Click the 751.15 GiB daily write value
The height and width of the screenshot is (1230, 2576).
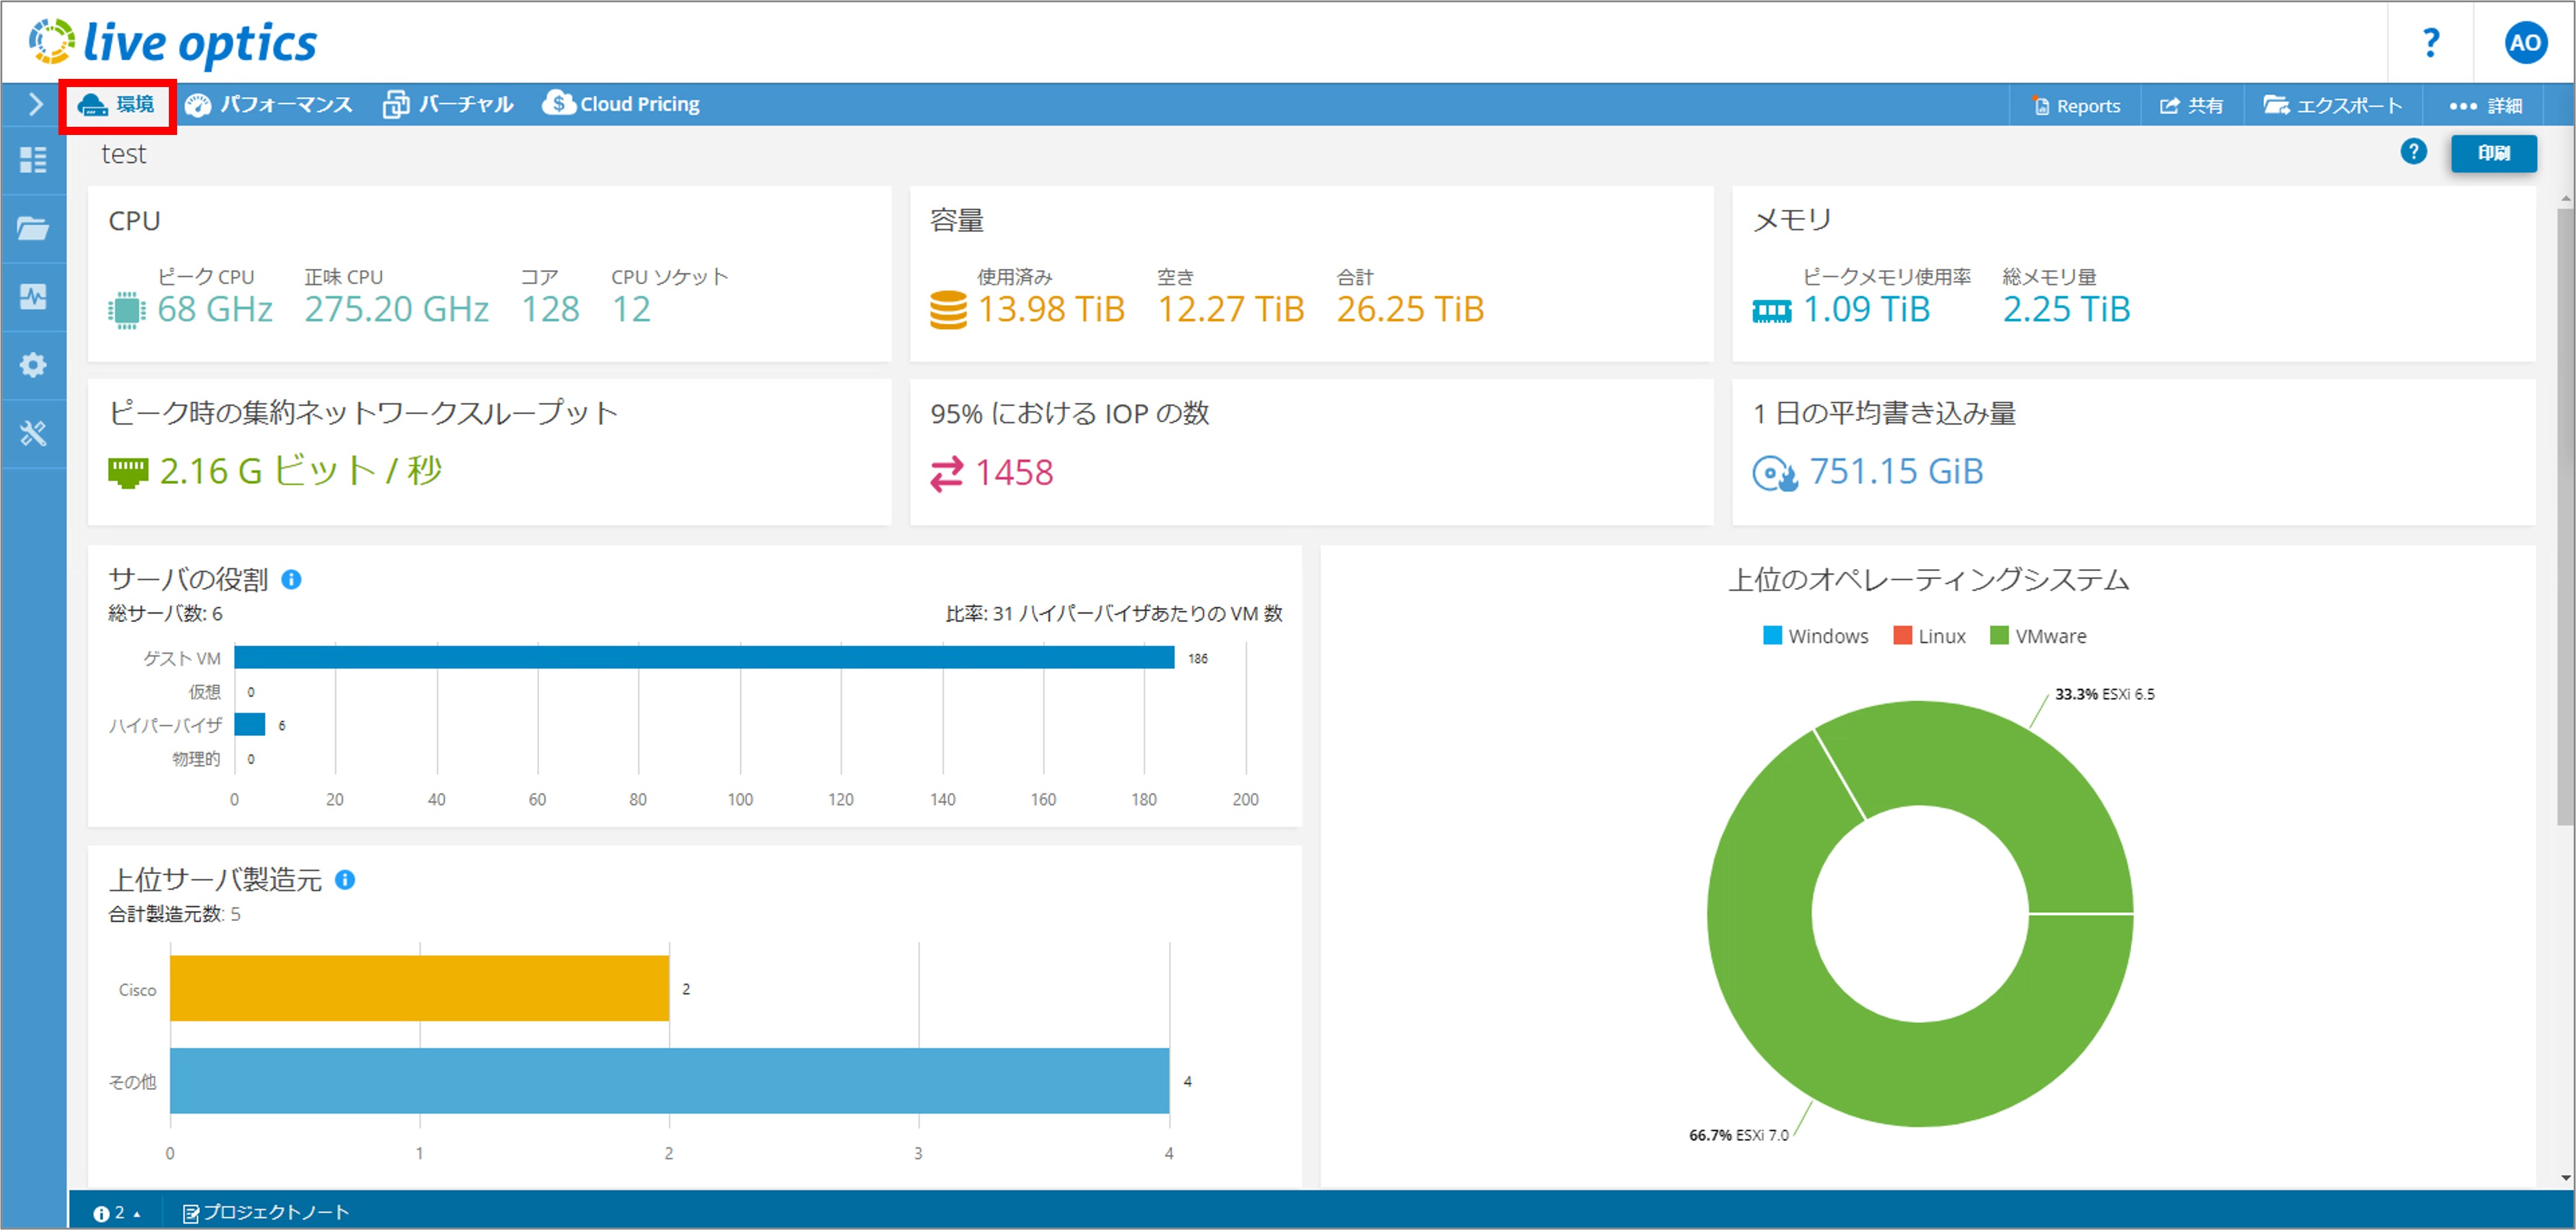click(x=1896, y=472)
